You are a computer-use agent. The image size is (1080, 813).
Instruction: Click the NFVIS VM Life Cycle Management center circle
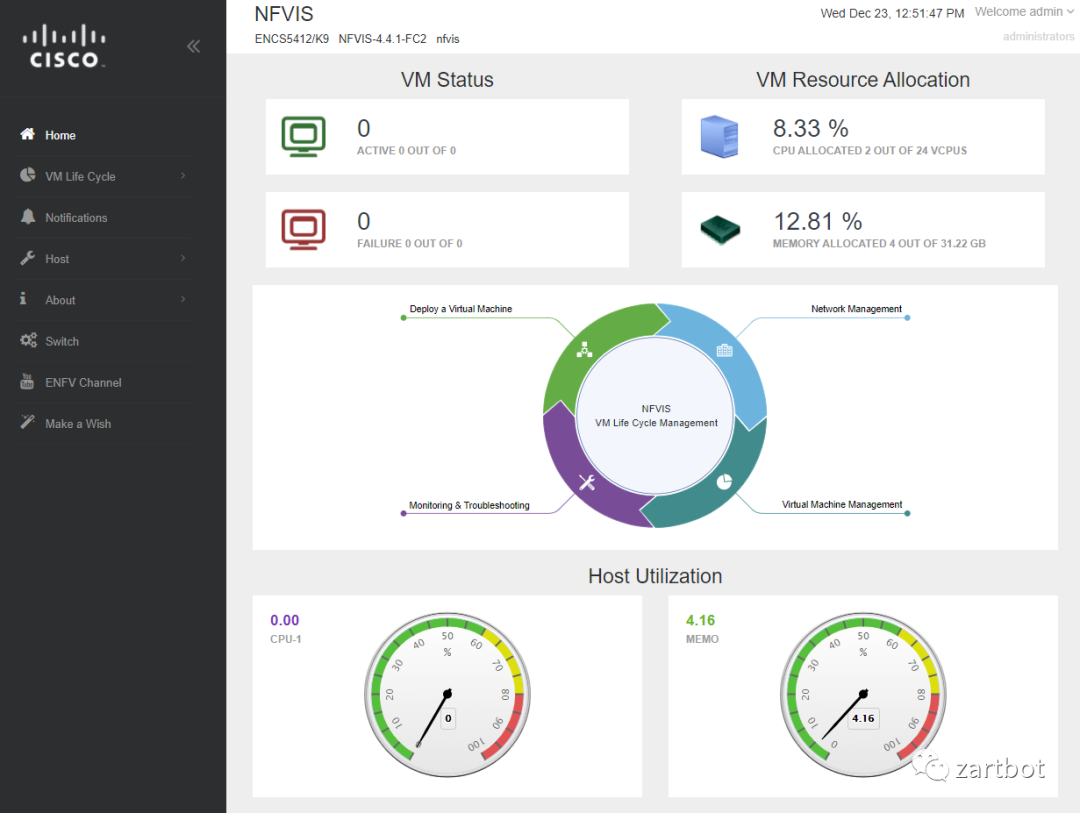(x=655, y=415)
